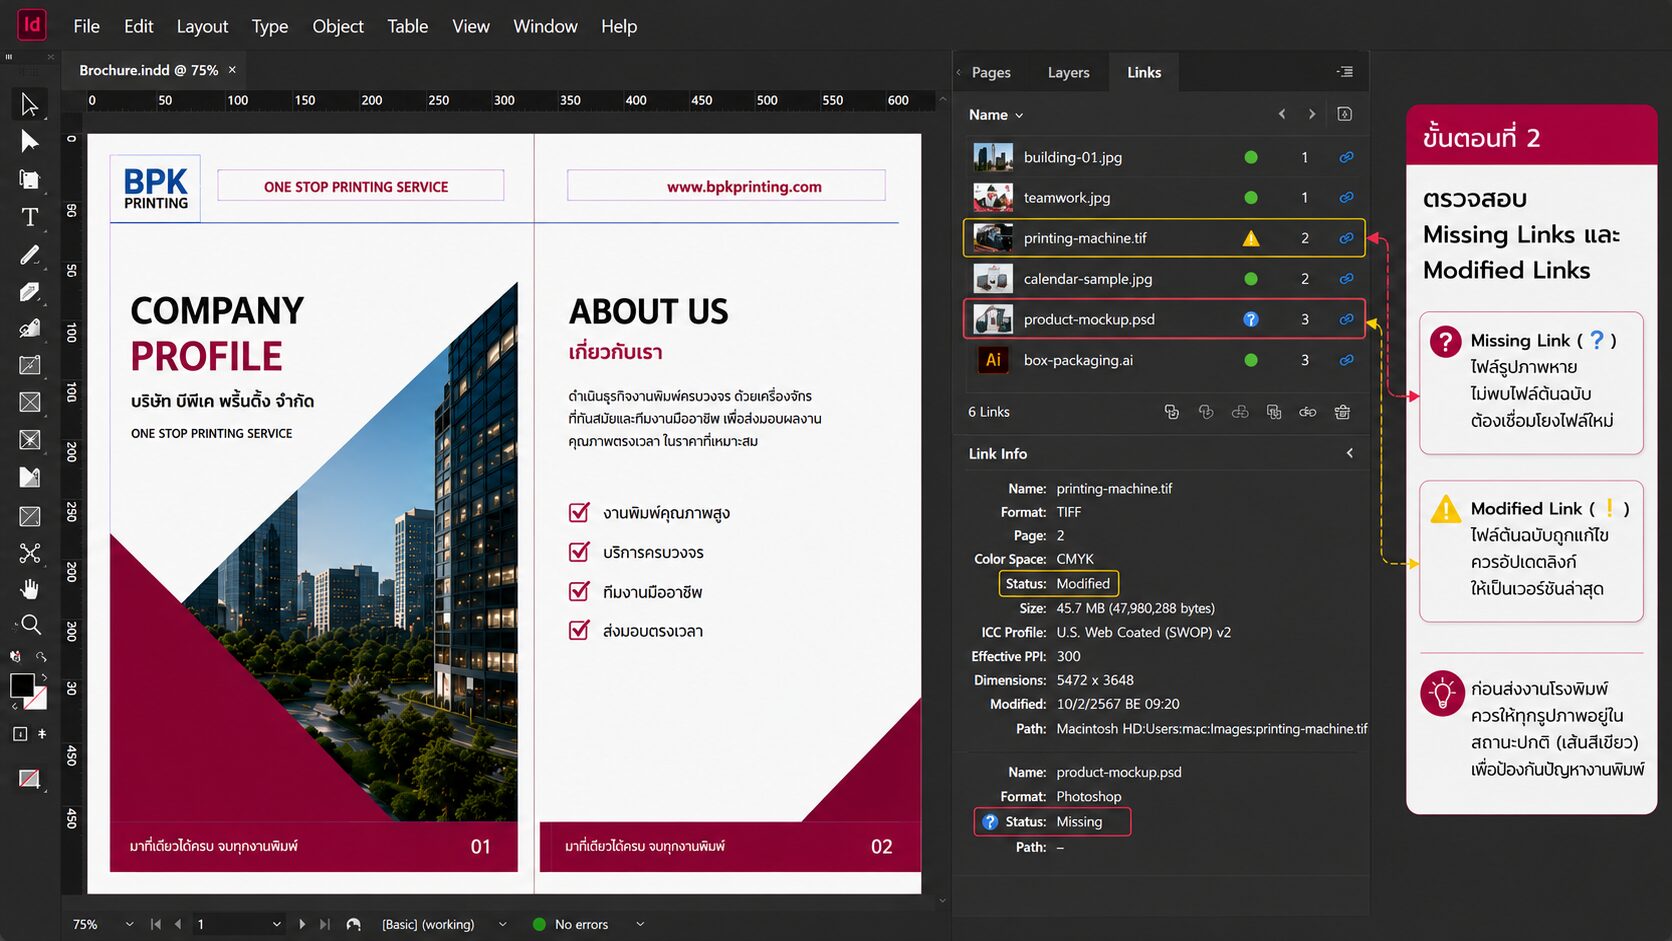Click the stroke swatch with red slash
The width and height of the screenshot is (1672, 941).
[37, 698]
